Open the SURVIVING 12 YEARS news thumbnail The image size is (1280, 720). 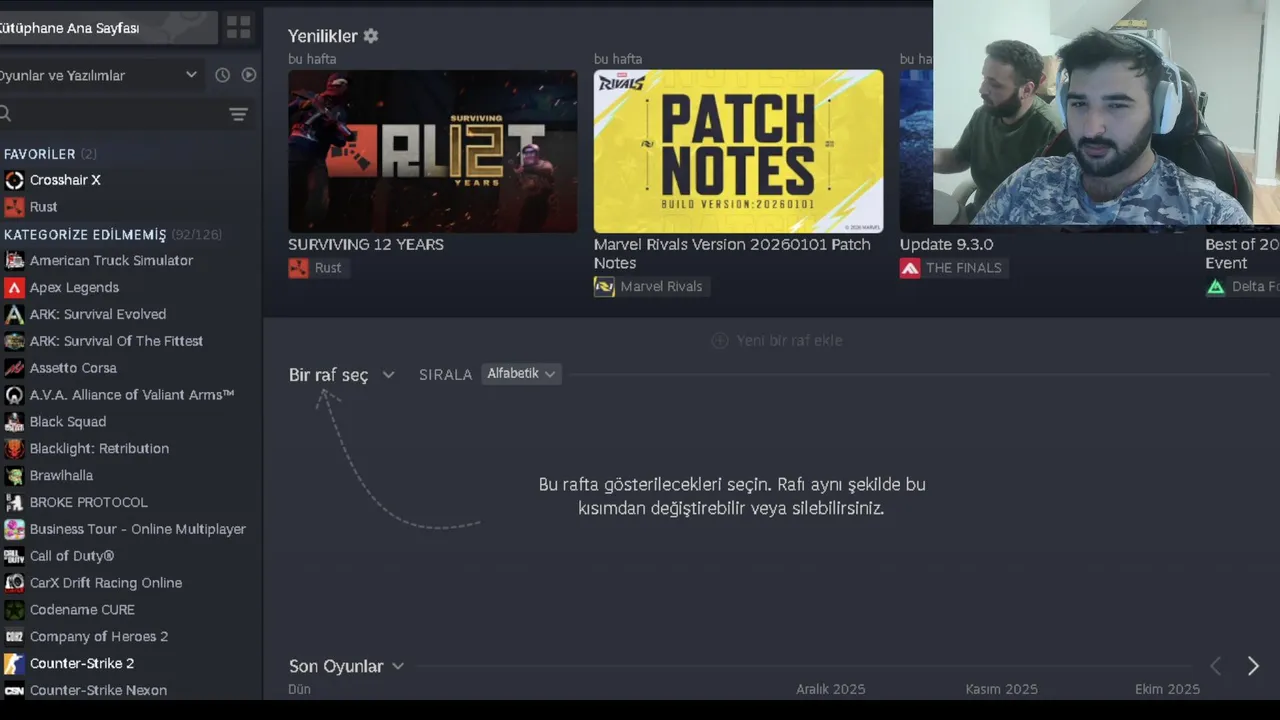click(433, 151)
